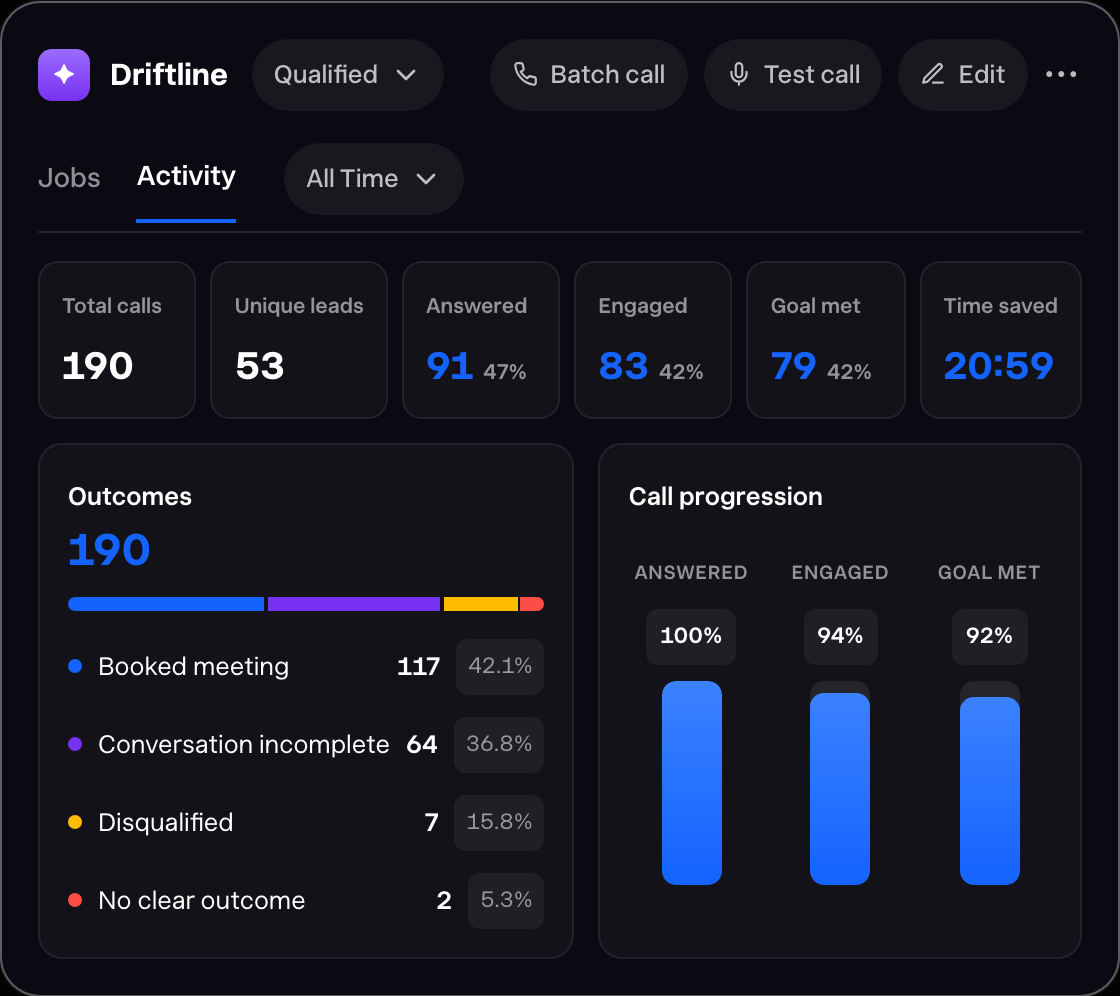Click the 15.8% percentage badge

[499, 822]
